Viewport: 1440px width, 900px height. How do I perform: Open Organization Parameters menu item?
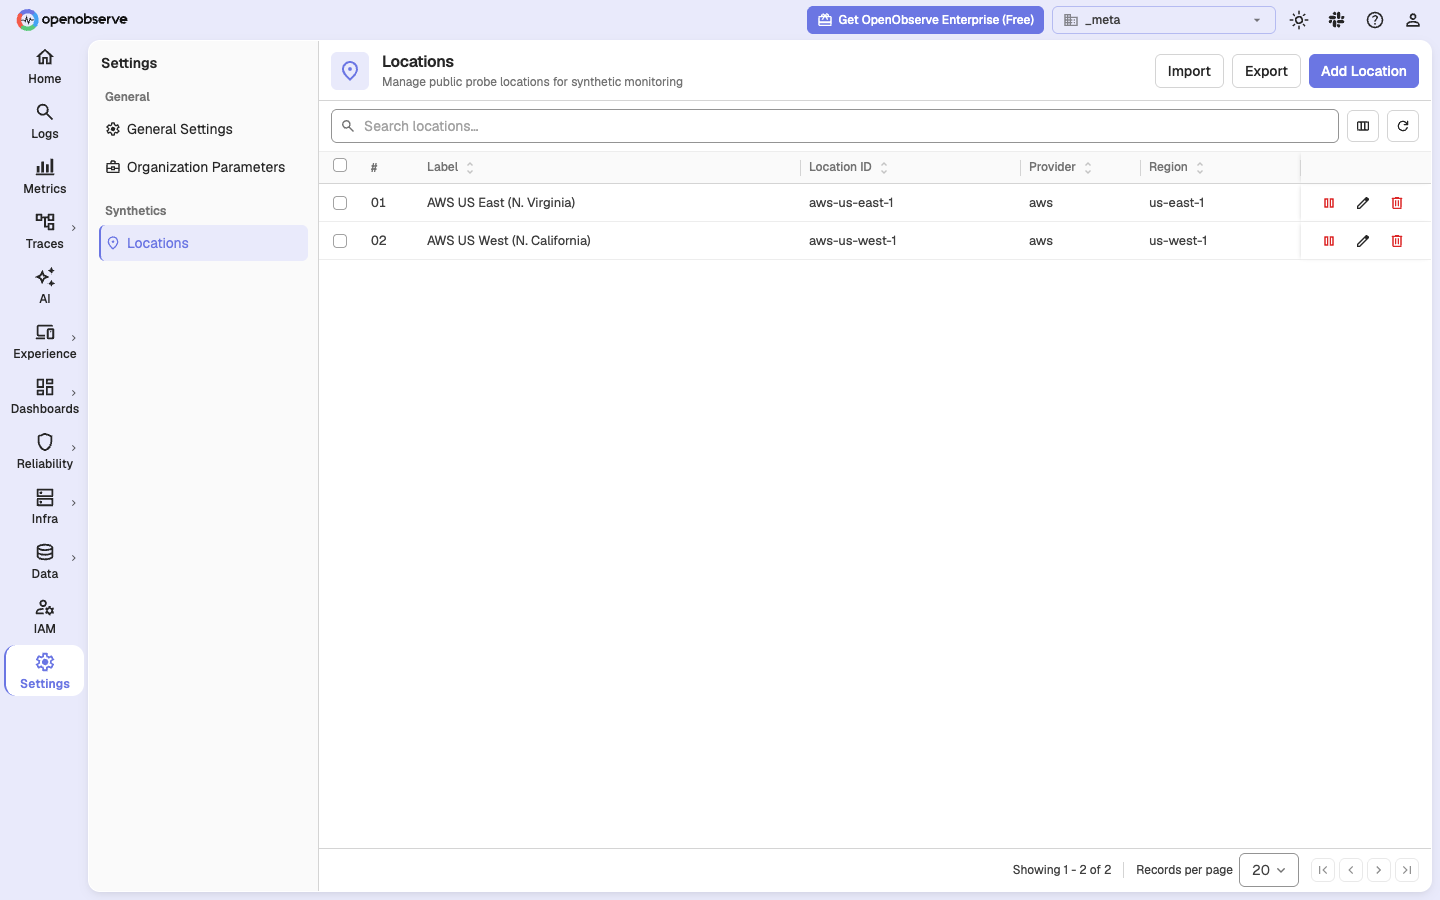coord(203,167)
